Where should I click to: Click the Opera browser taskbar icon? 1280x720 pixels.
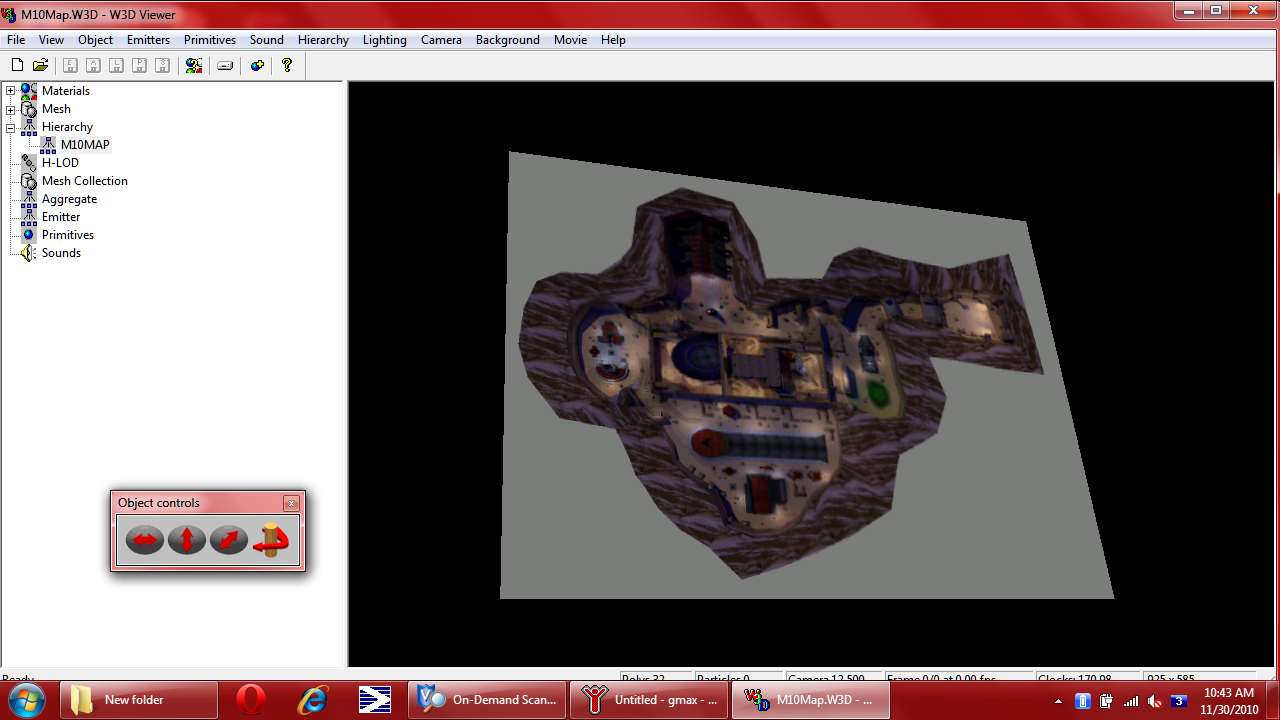coord(250,700)
